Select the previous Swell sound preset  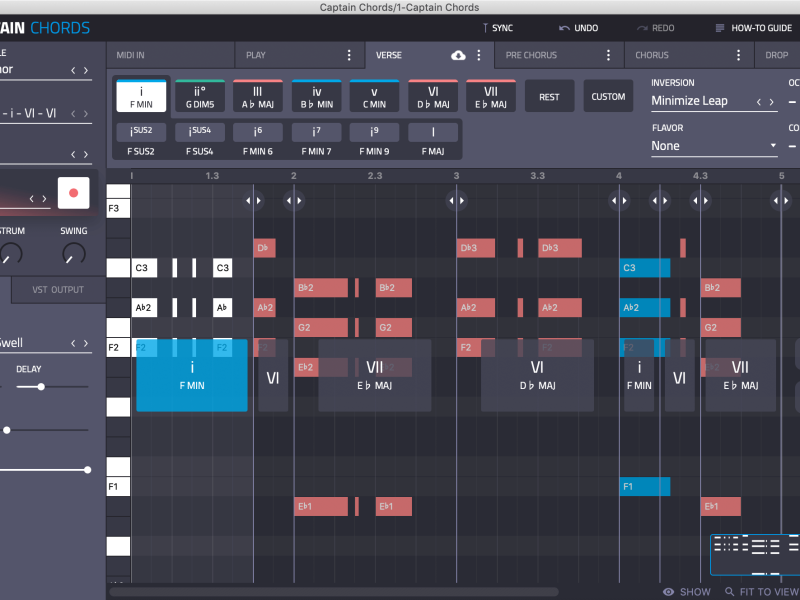pos(73,343)
